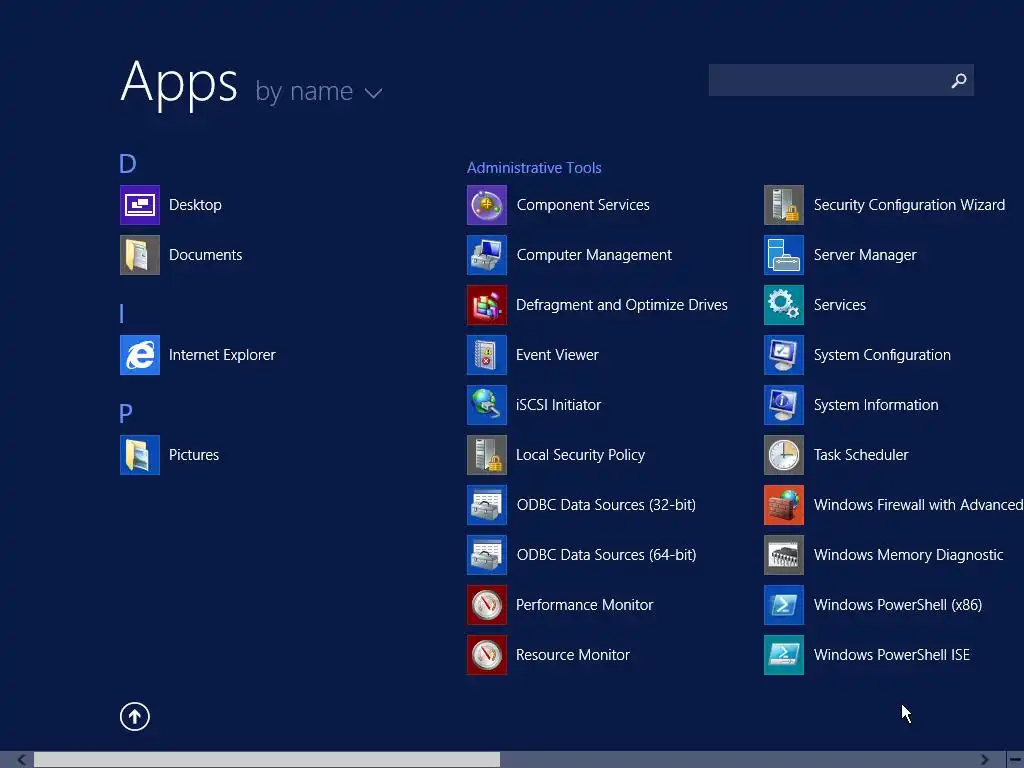Launch Server Manager icon
Screen dimensions: 1024x768
784,255
